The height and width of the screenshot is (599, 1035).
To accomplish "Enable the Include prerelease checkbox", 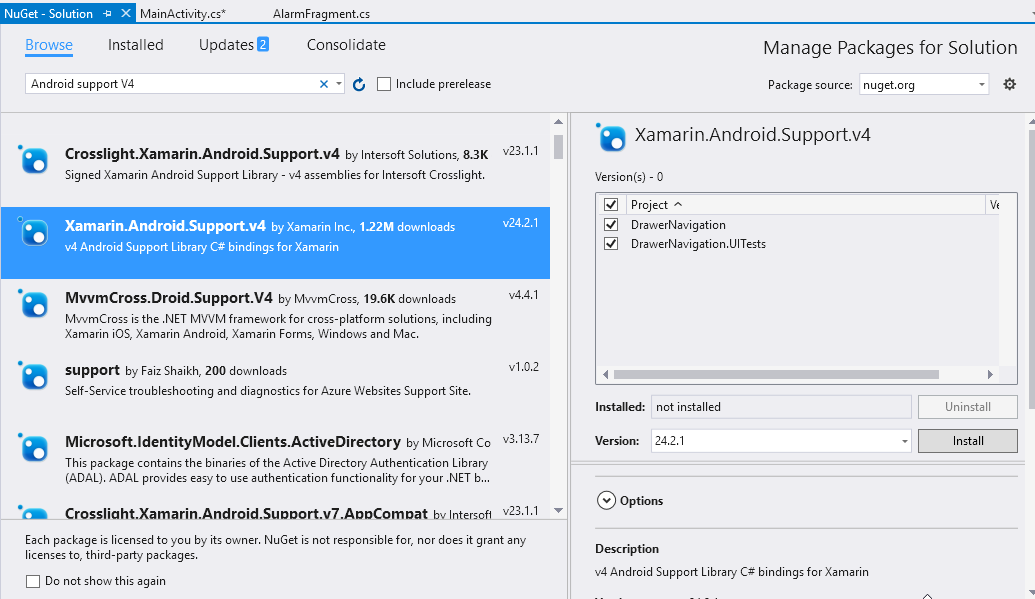I will coord(384,84).
